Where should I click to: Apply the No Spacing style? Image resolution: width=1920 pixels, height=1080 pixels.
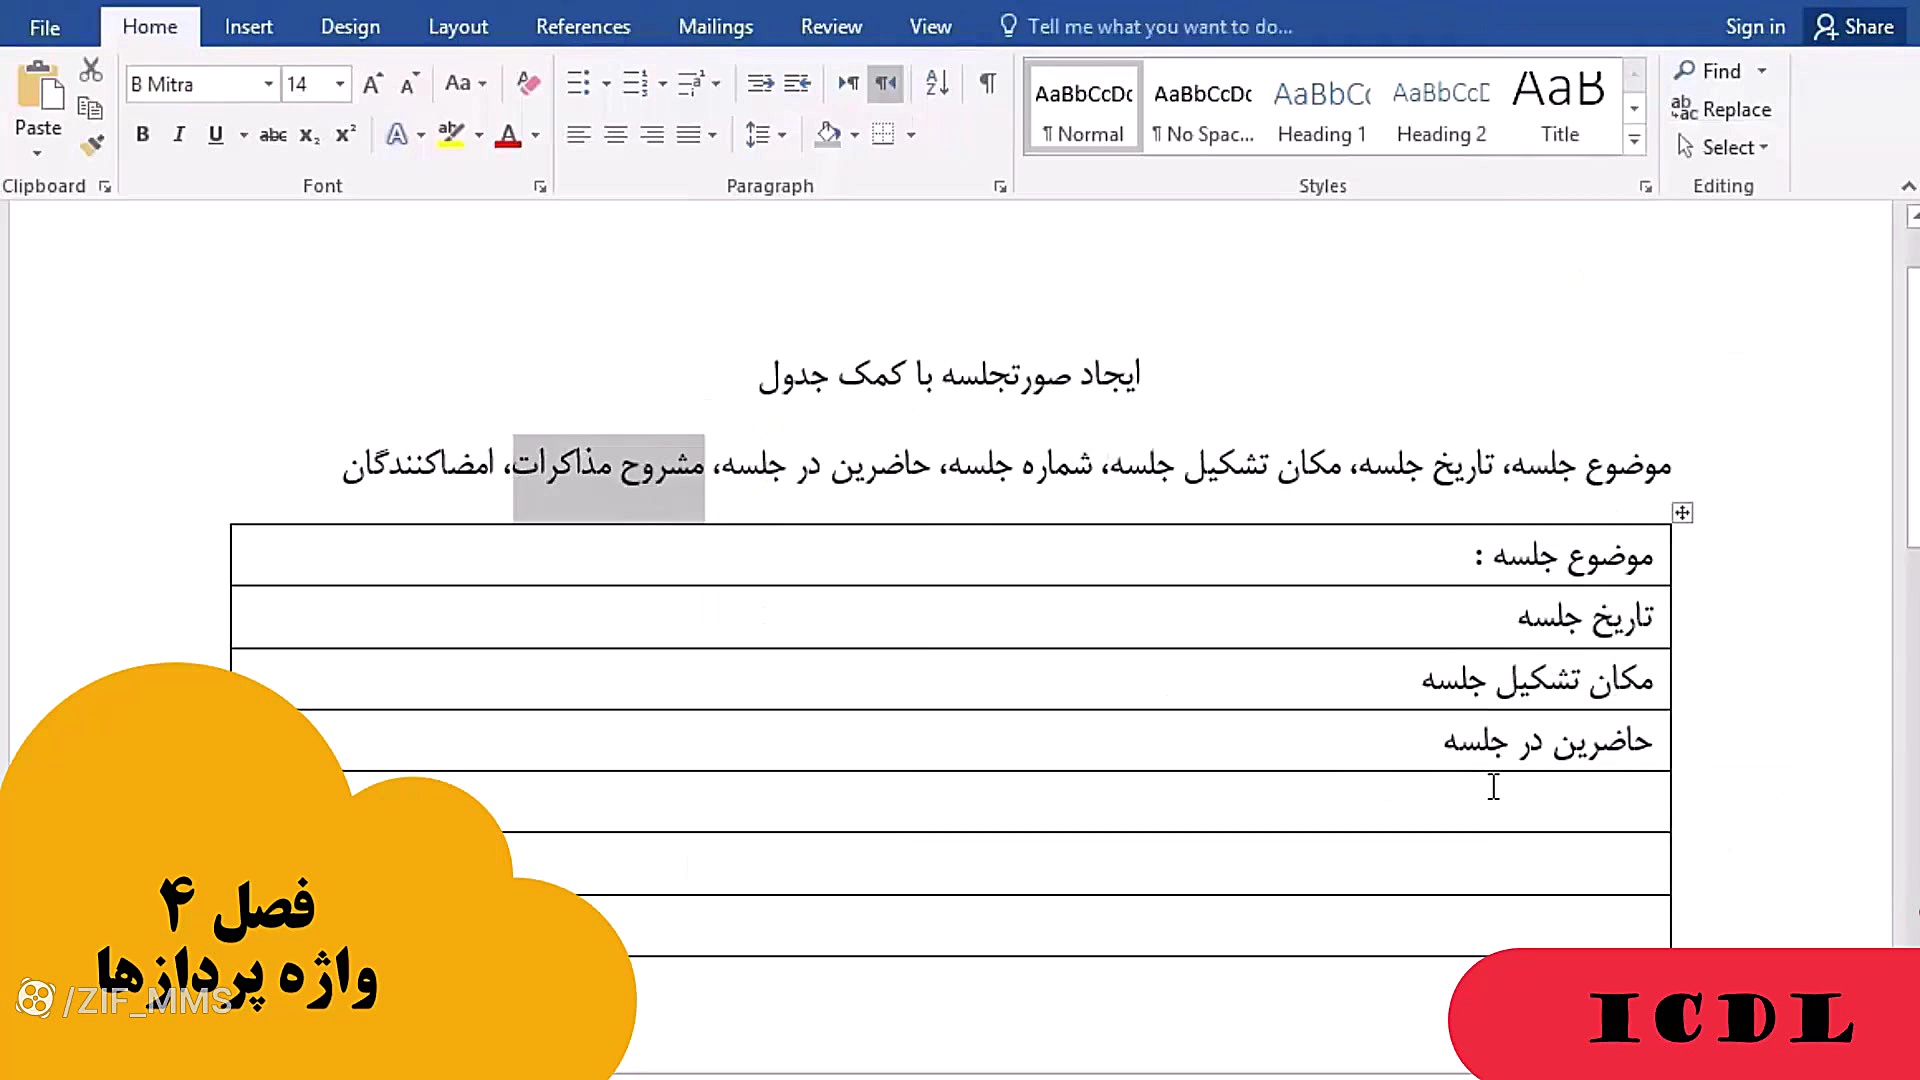pyautogui.click(x=1202, y=108)
